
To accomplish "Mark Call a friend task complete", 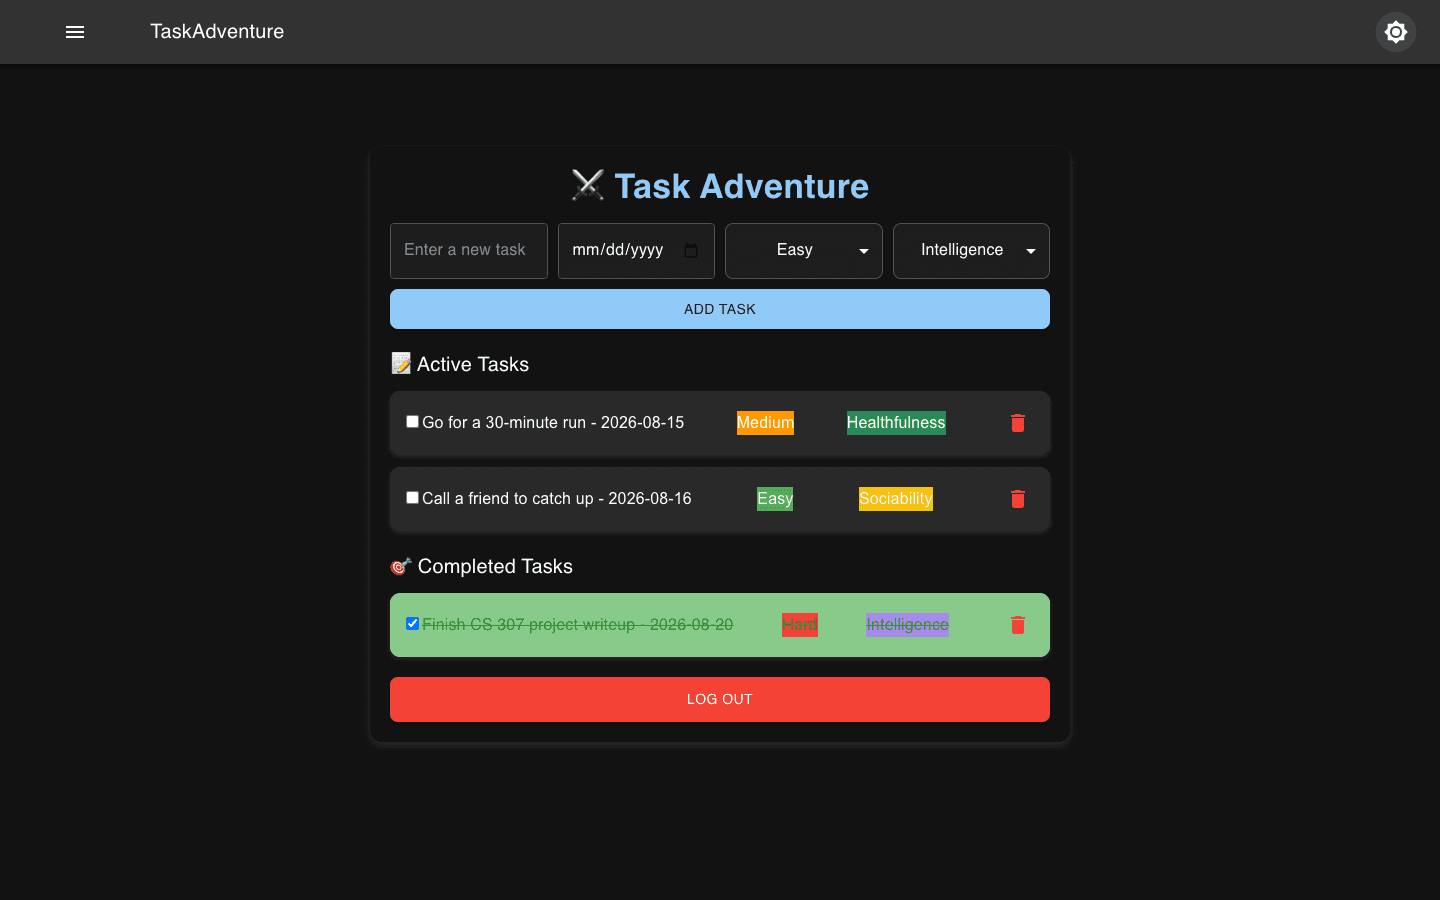I will pyautogui.click(x=412, y=498).
